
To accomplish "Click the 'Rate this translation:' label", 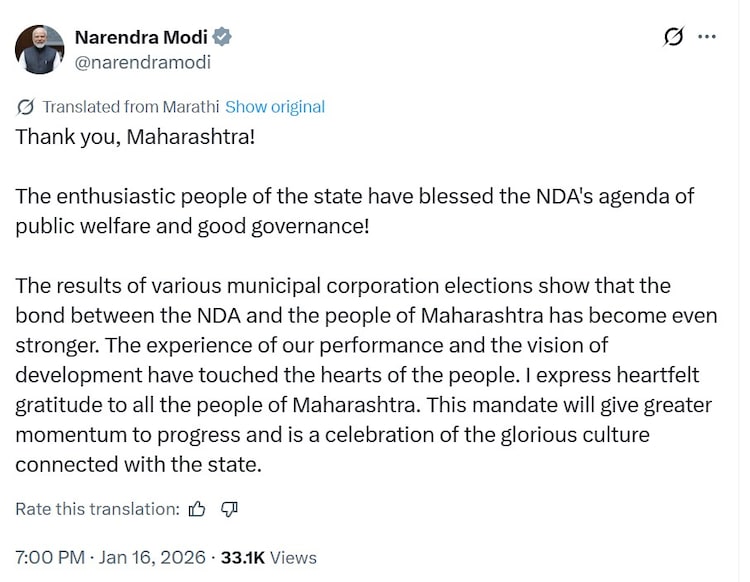I will coord(97,509).
